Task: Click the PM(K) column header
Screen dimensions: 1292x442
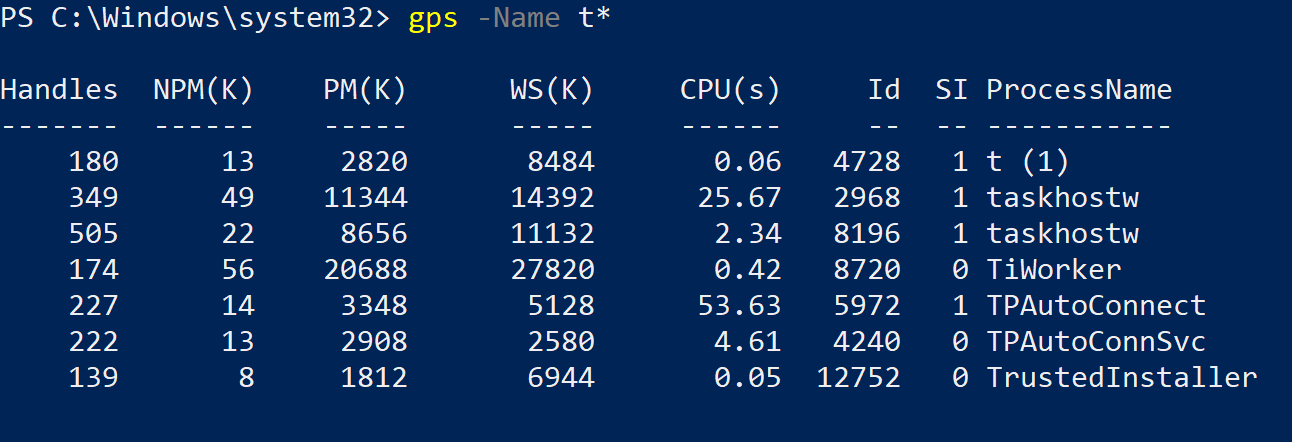Action: click(365, 91)
